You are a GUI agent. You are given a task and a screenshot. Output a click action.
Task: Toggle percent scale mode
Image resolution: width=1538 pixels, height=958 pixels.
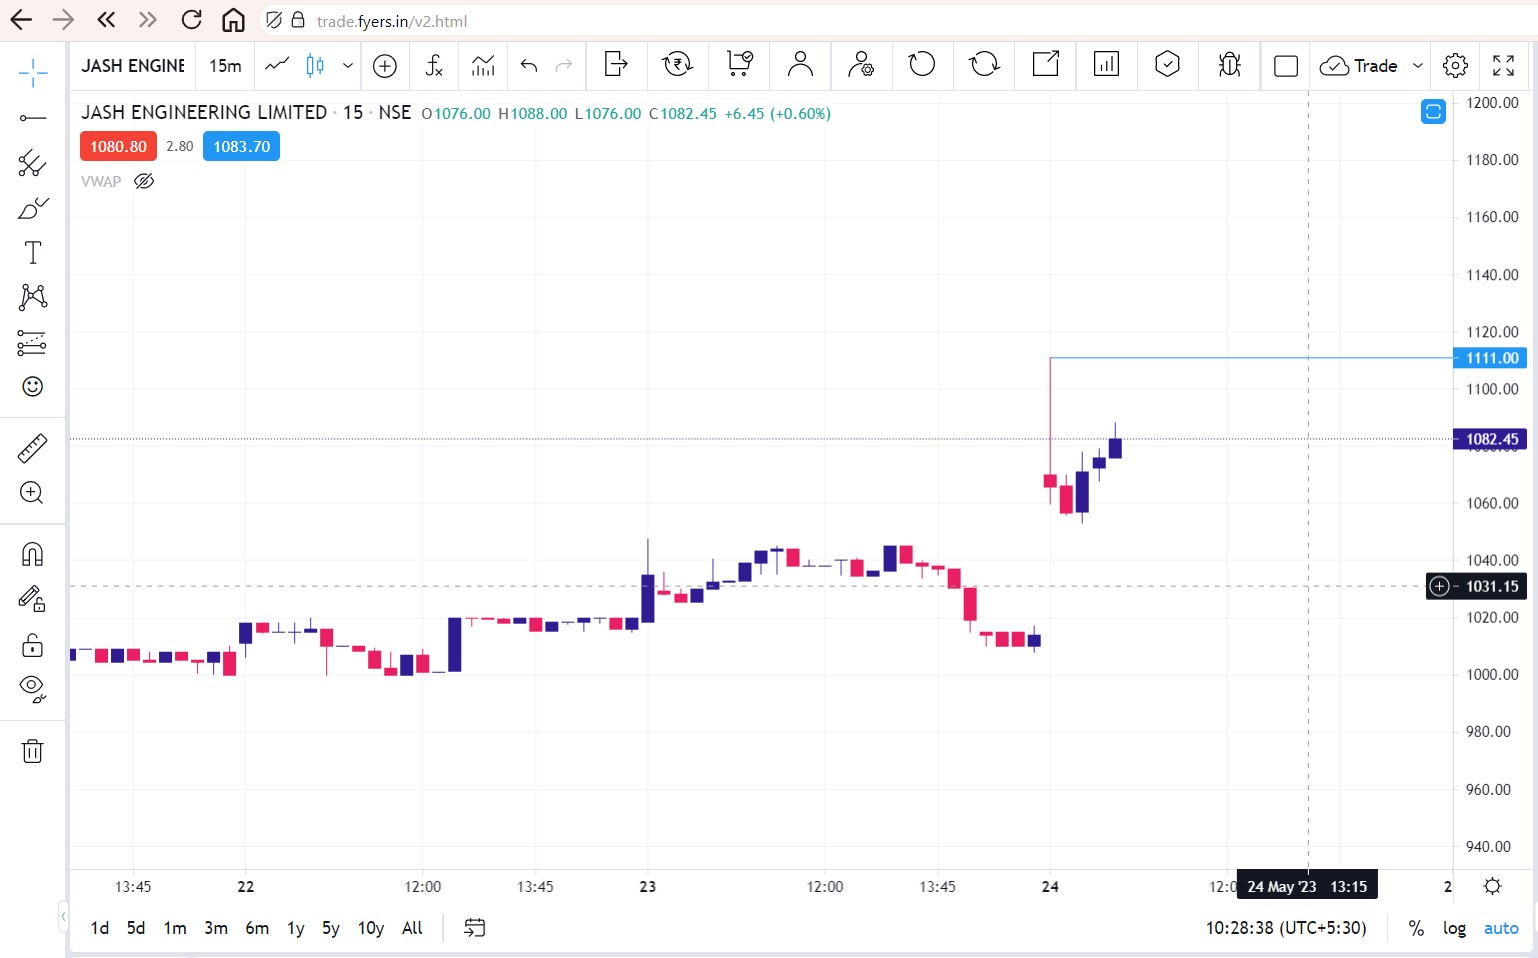(x=1416, y=928)
